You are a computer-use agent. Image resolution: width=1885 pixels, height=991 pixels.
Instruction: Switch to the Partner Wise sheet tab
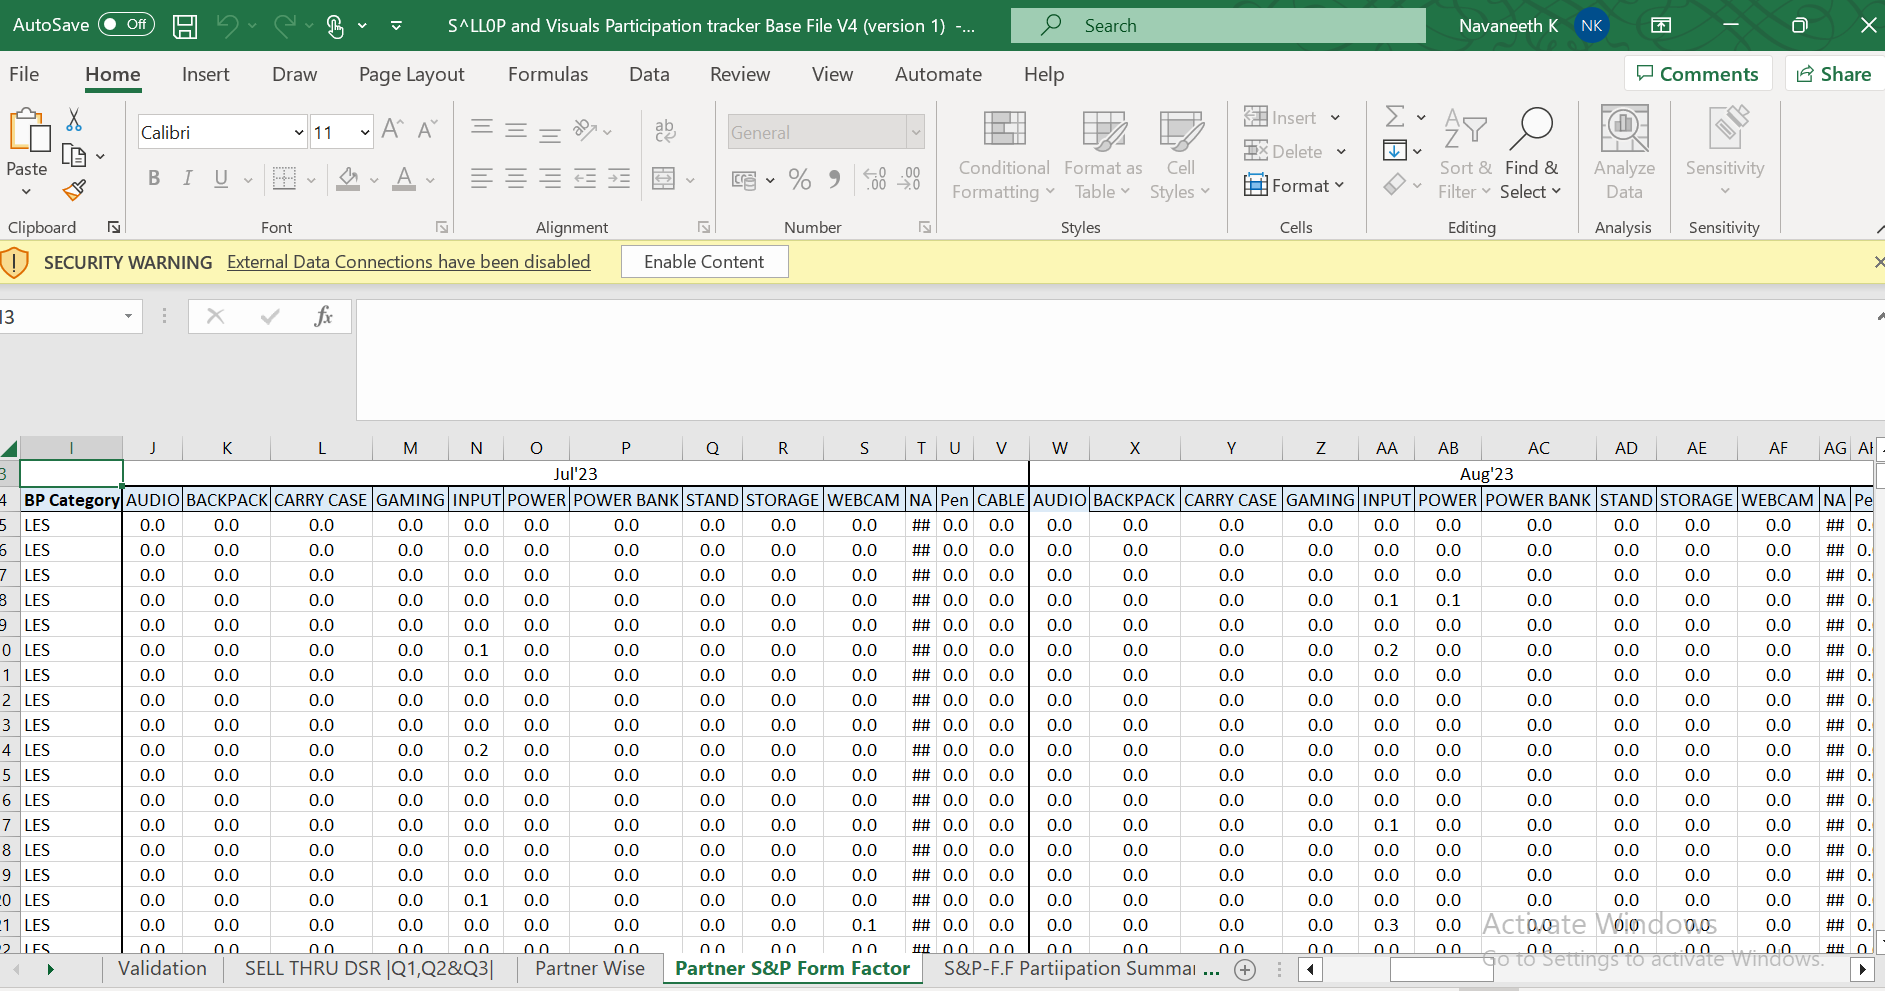pos(589,968)
